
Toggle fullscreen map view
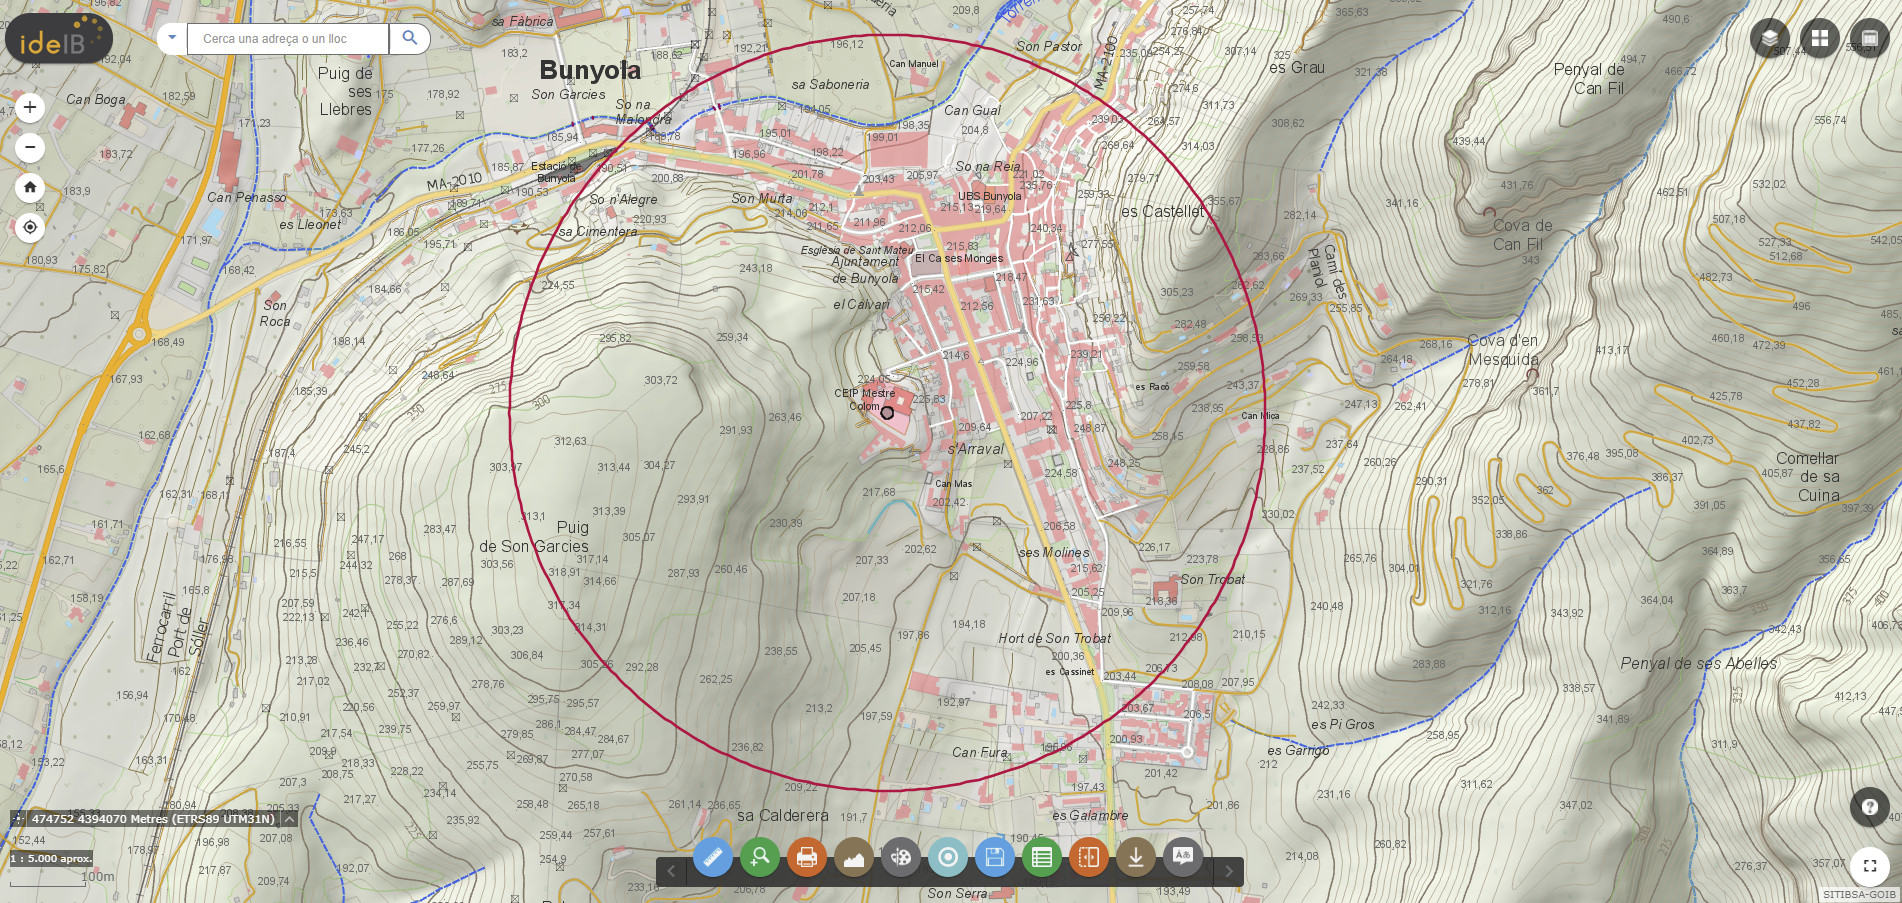pos(1870,866)
